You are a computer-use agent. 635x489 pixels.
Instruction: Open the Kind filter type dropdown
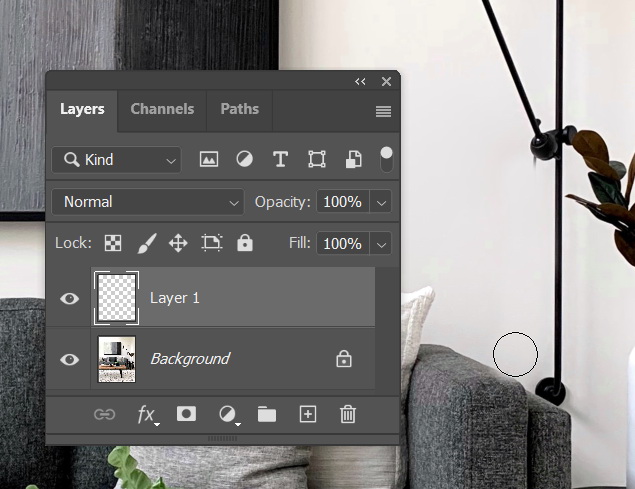pyautogui.click(x=116, y=160)
